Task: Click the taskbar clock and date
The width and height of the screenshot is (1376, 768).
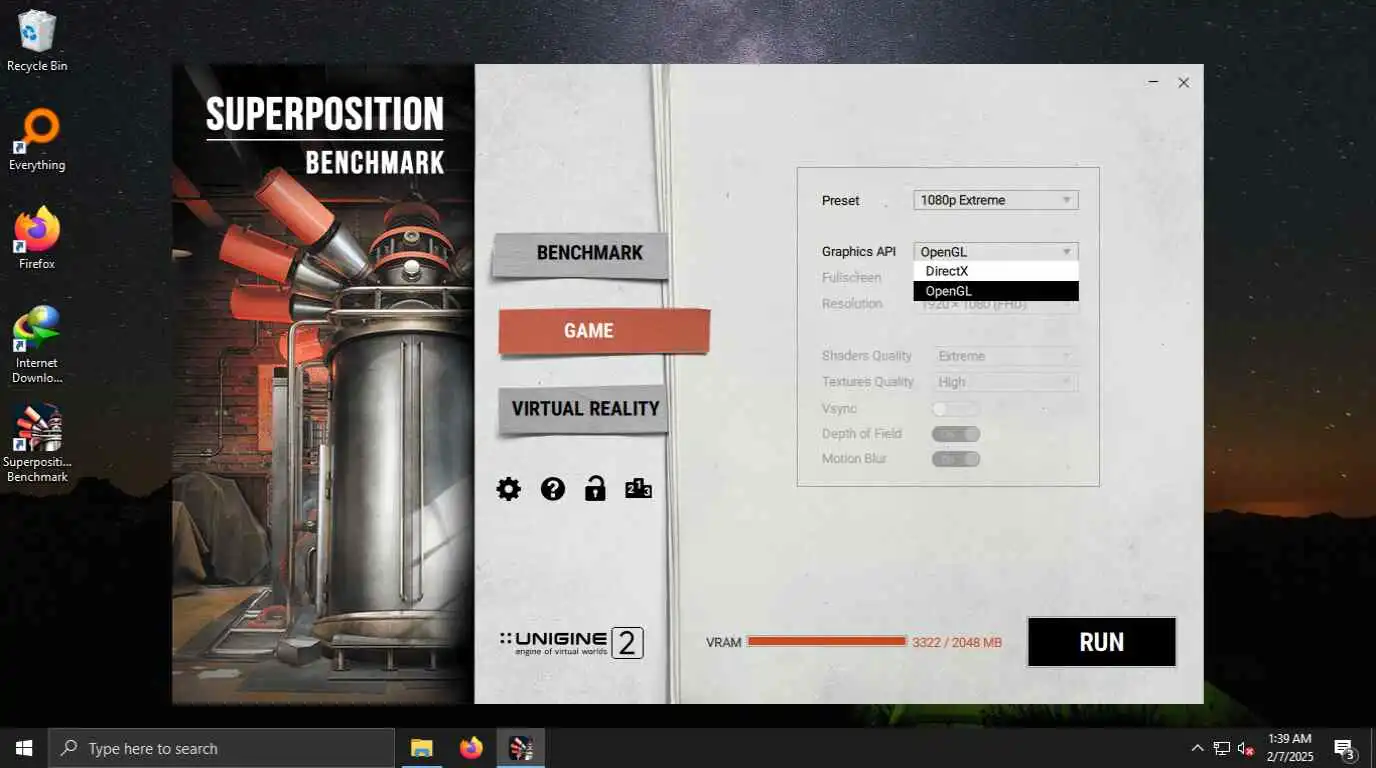Action: pyautogui.click(x=1289, y=748)
